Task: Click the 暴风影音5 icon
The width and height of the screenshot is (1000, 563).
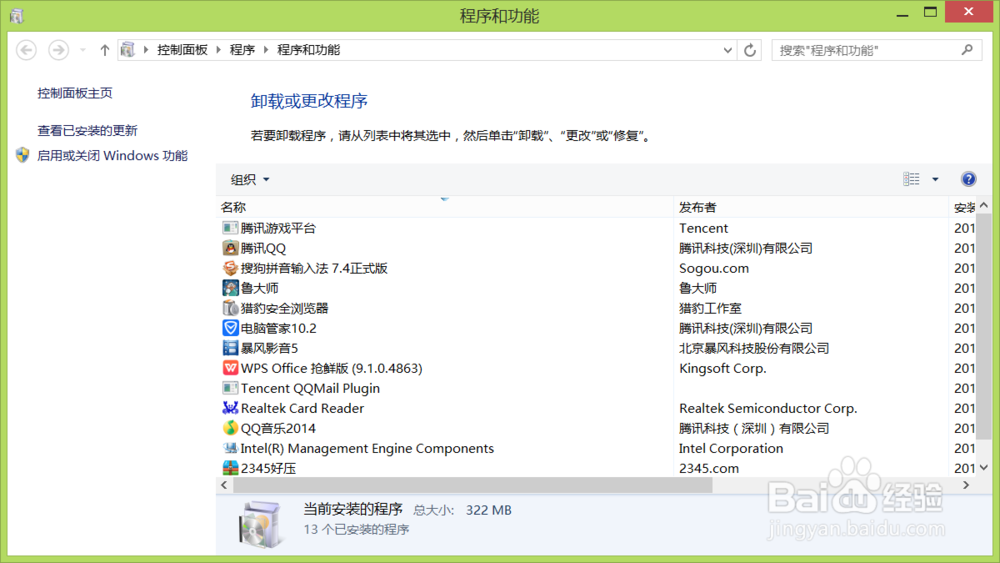Action: 230,347
